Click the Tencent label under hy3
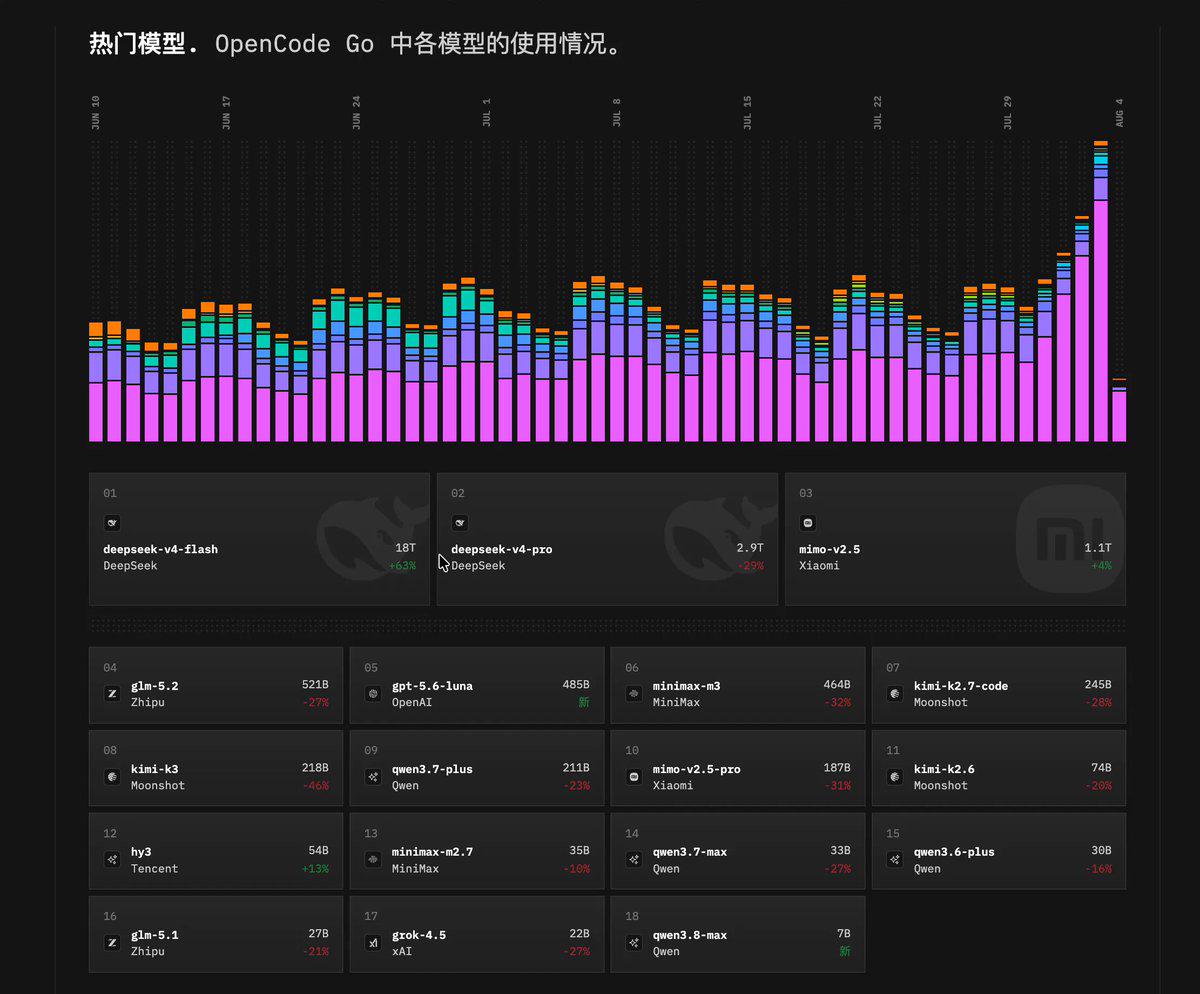 154,869
